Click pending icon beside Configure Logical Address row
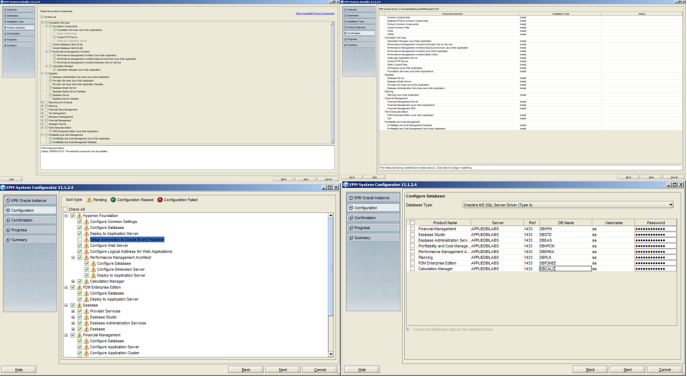This screenshot has width=687, height=377. point(86,252)
